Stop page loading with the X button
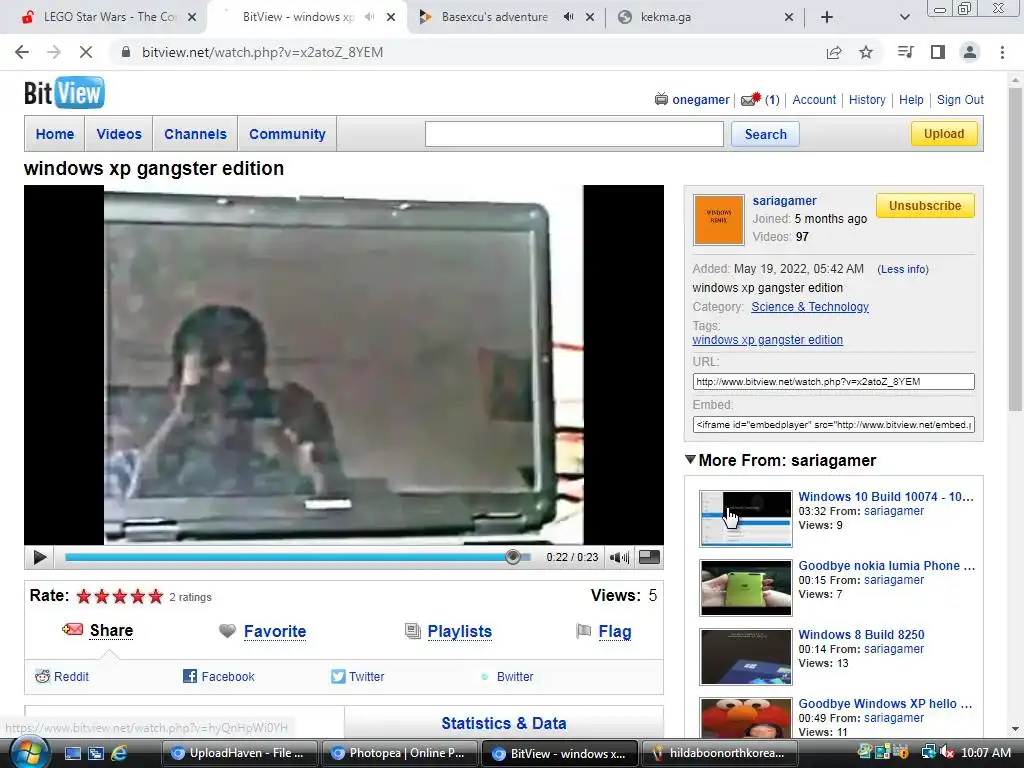Image resolution: width=1024 pixels, height=768 pixels. [86, 52]
